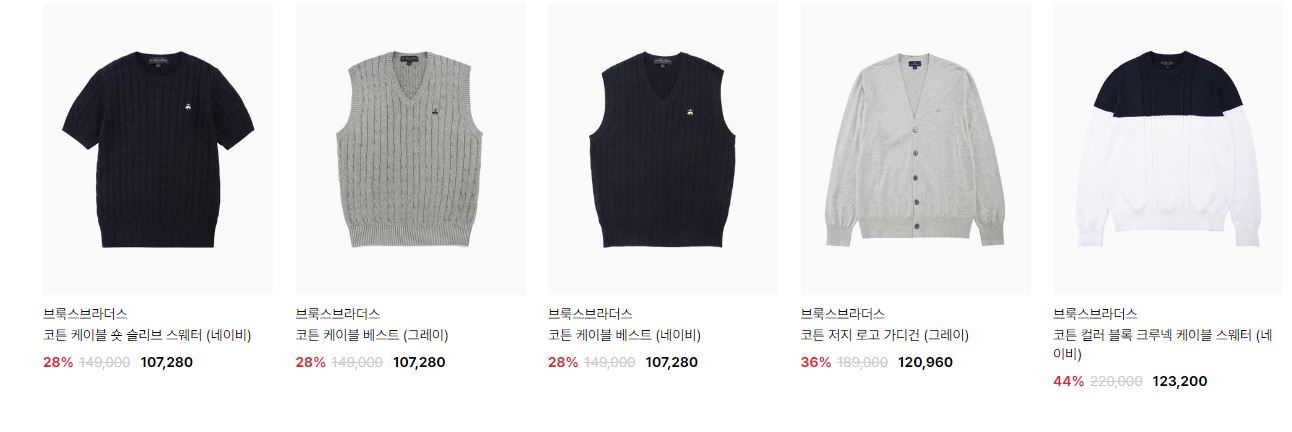Select brand name 브룩스브라더스 under the first product
Screen dimensions: 1292x432
[x=85, y=314]
